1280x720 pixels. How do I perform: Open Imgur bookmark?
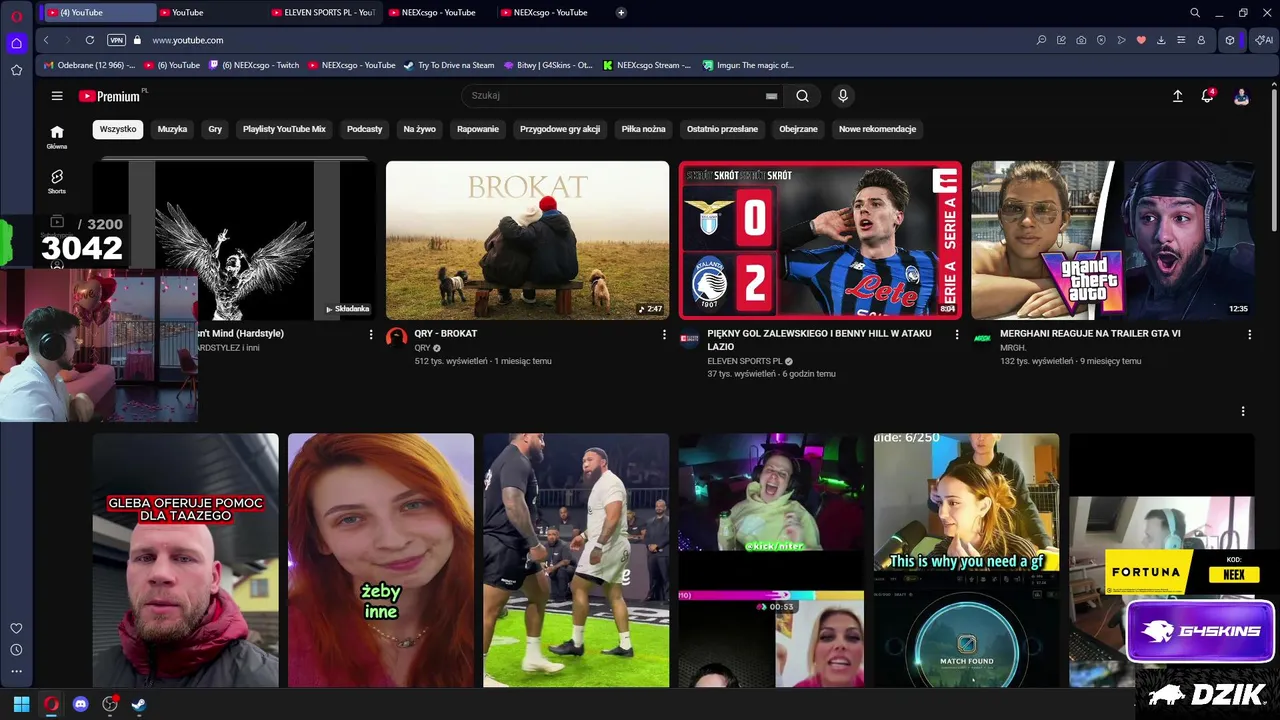(748, 65)
